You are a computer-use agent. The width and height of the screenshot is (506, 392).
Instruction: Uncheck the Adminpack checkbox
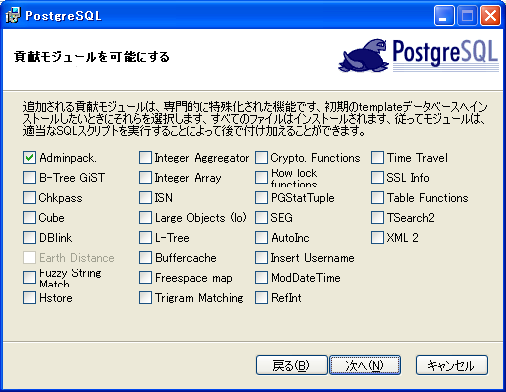(x=29, y=158)
